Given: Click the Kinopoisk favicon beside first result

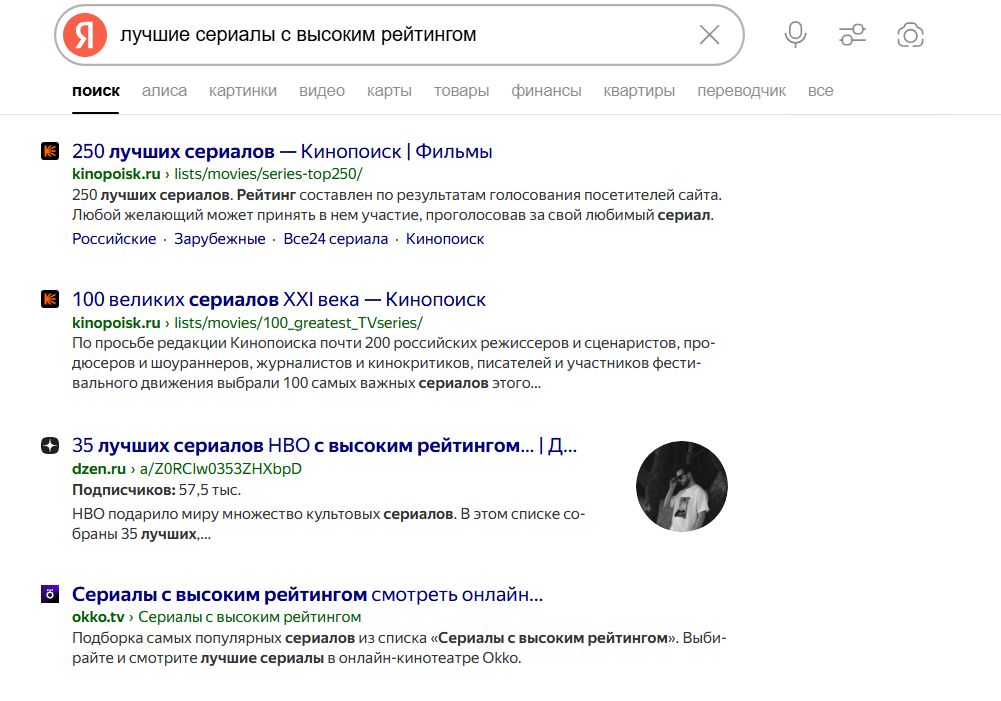Looking at the screenshot, I should coord(48,151).
